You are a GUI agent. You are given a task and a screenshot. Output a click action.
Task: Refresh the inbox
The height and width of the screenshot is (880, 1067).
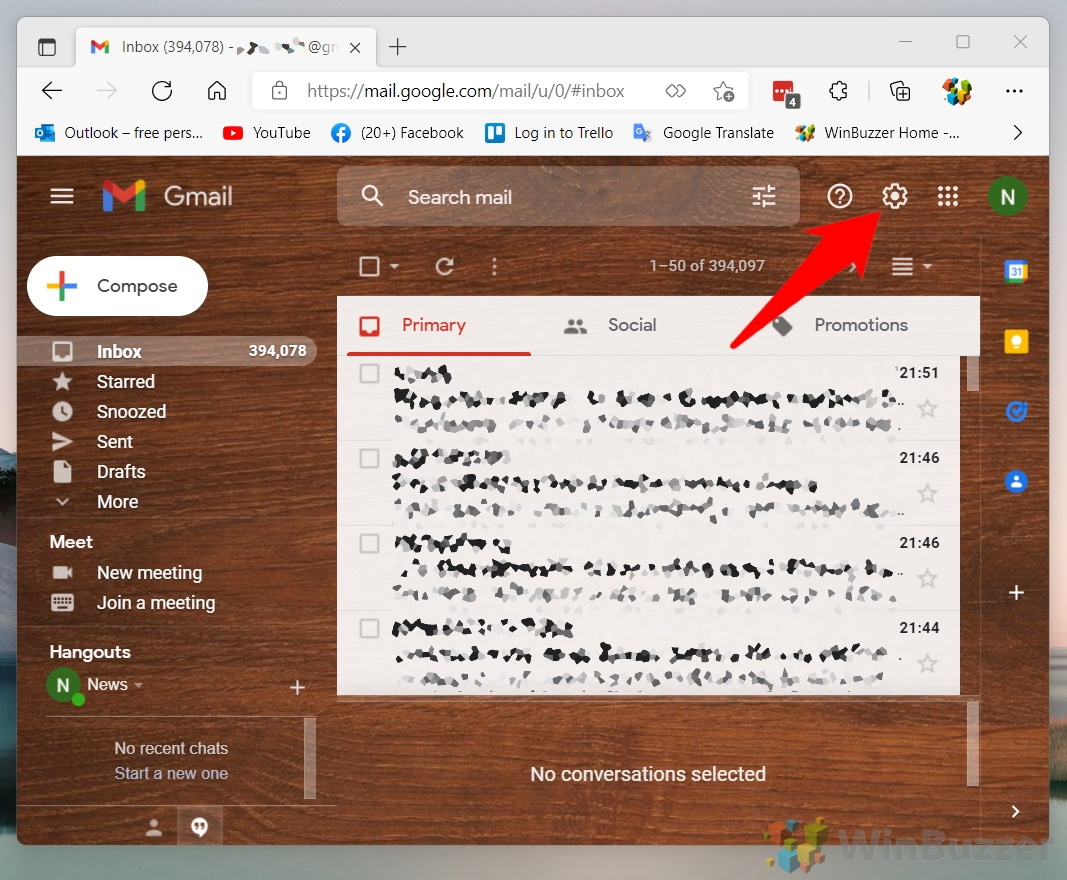[x=445, y=266]
